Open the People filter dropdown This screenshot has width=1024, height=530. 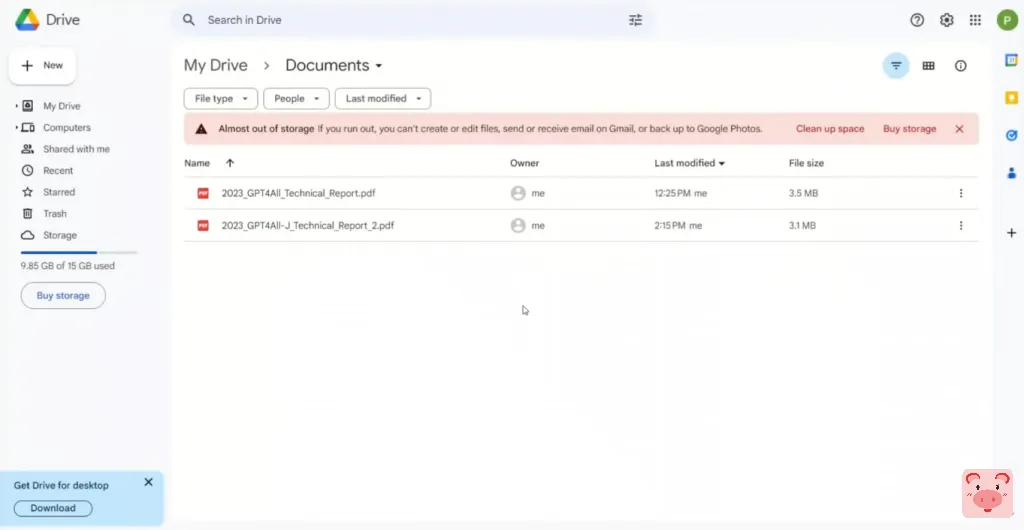296,99
